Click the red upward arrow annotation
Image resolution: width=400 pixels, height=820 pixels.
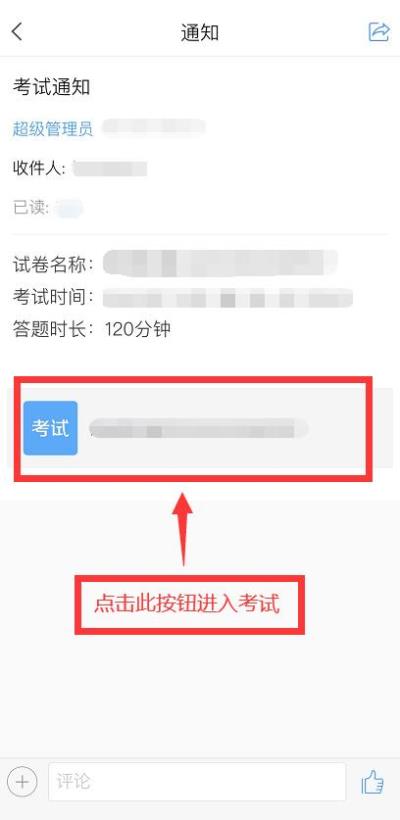click(183, 528)
